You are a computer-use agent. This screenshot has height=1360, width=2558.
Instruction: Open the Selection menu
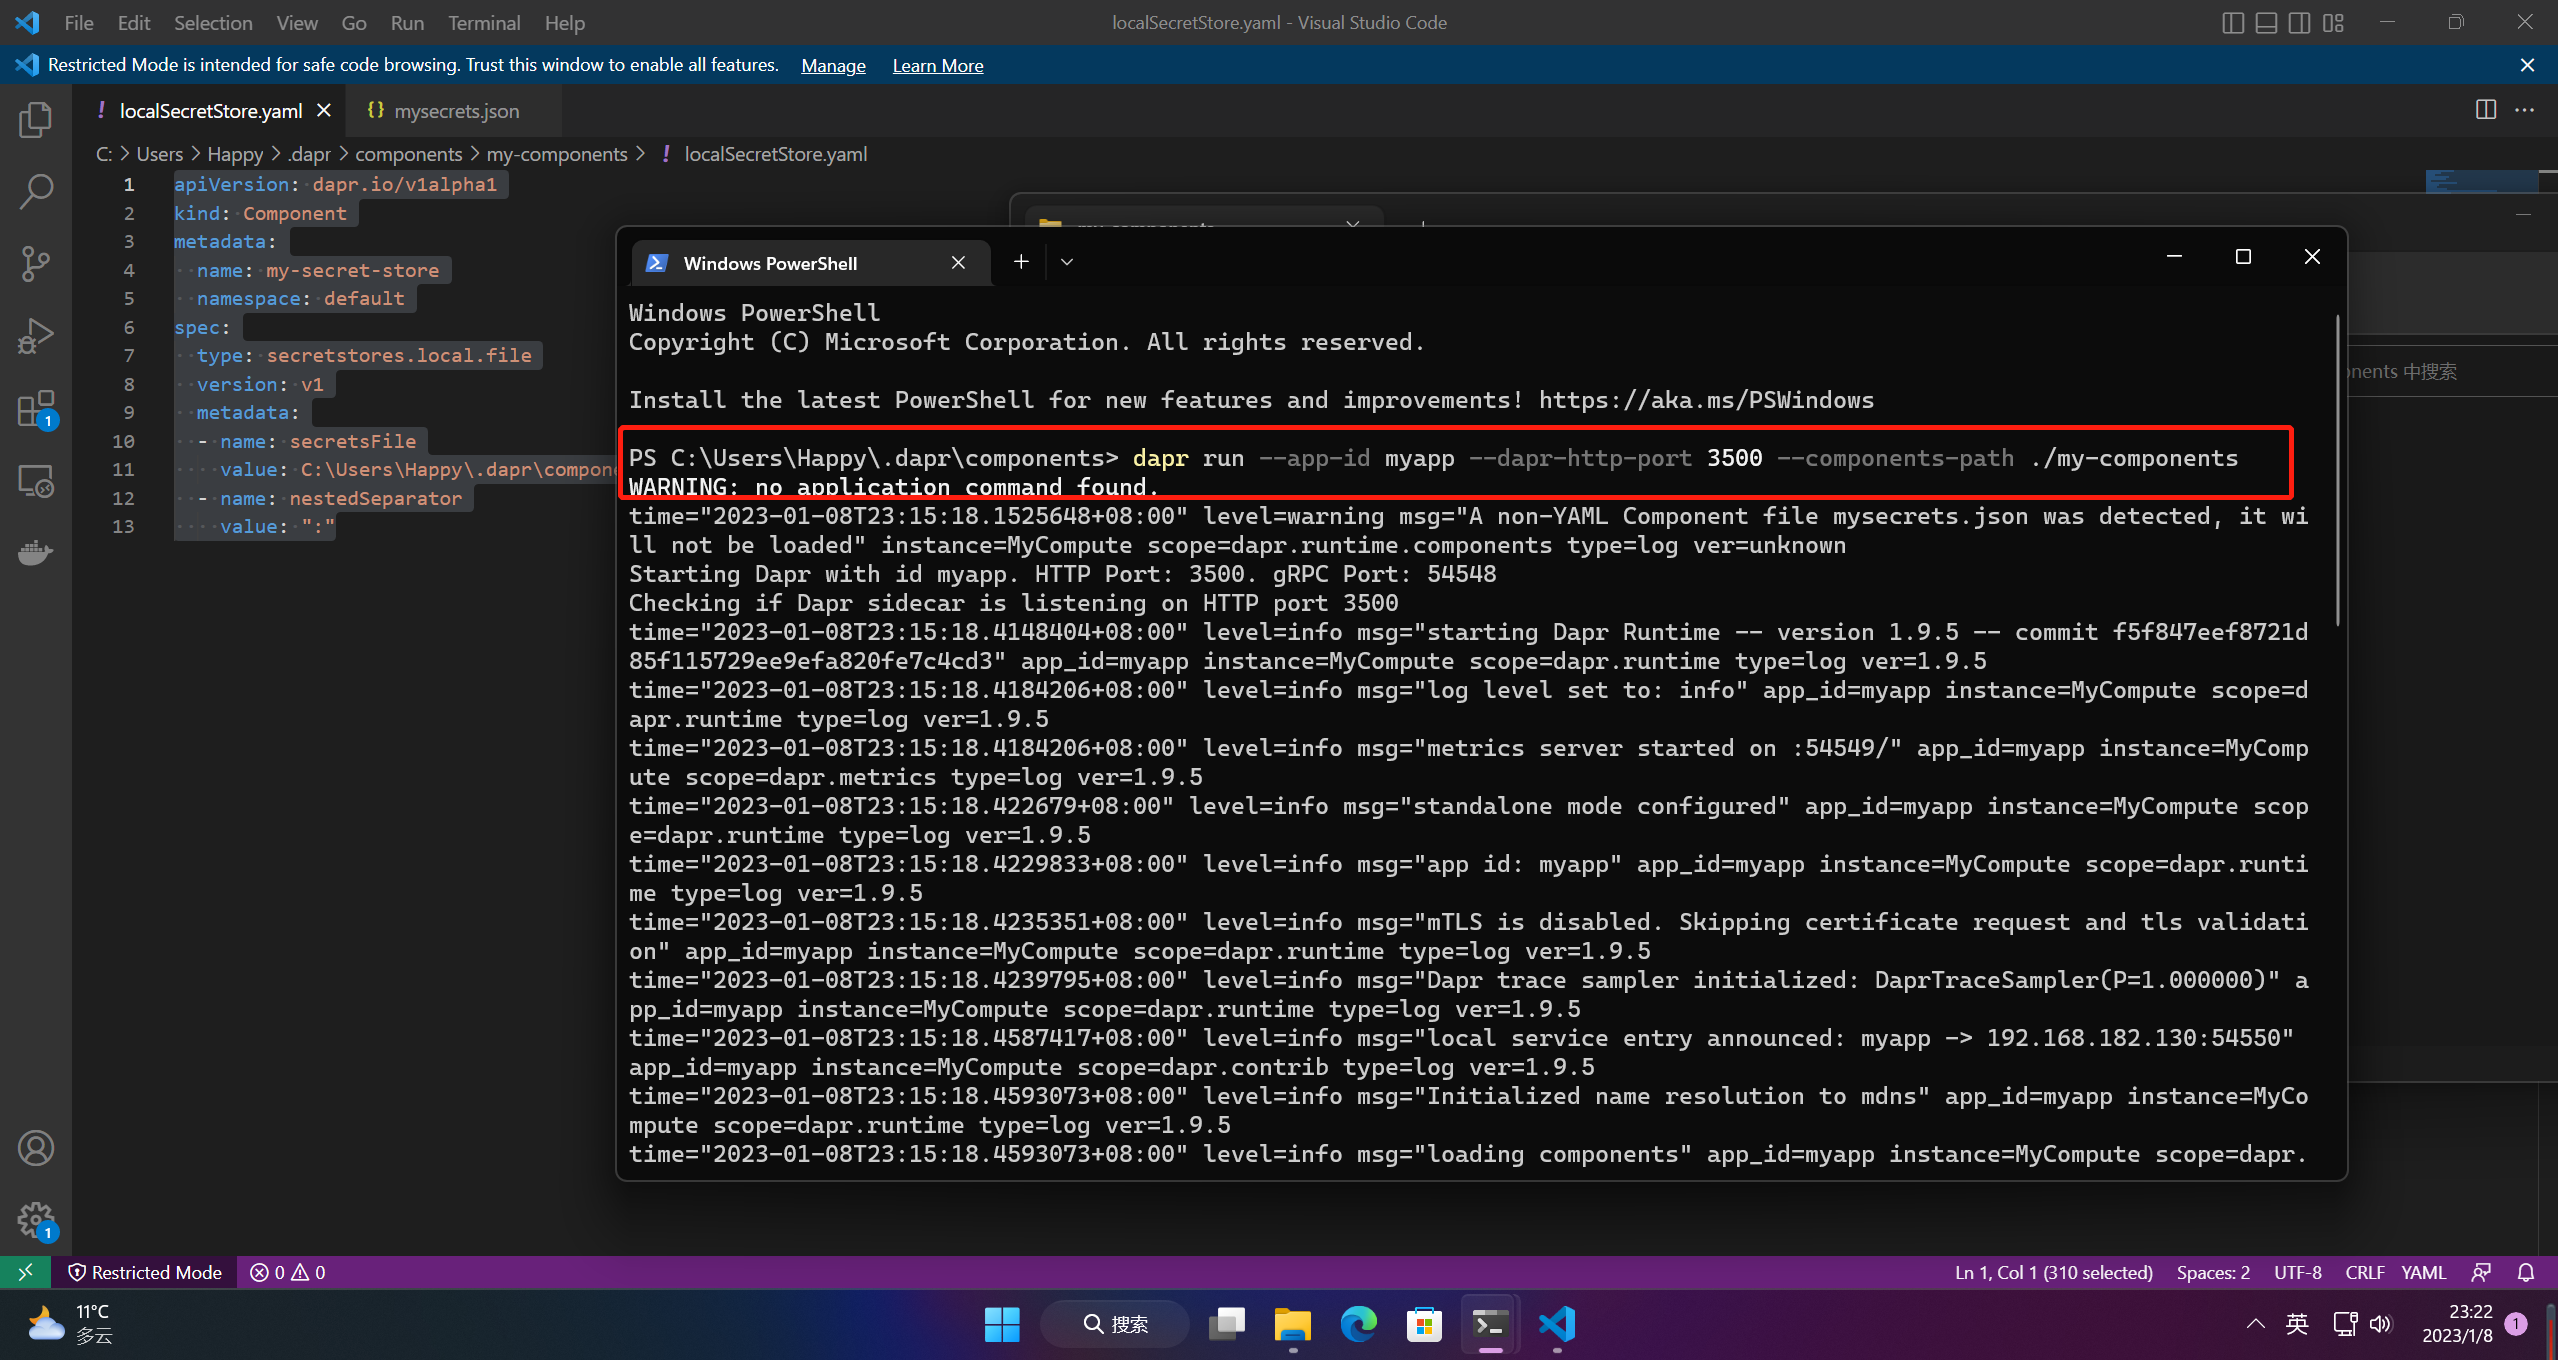pos(212,23)
